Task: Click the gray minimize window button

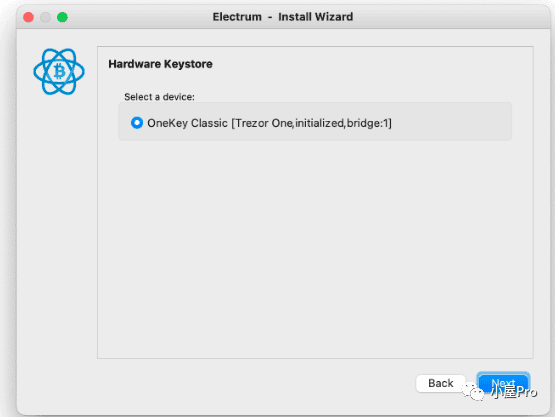Action: 45,17
